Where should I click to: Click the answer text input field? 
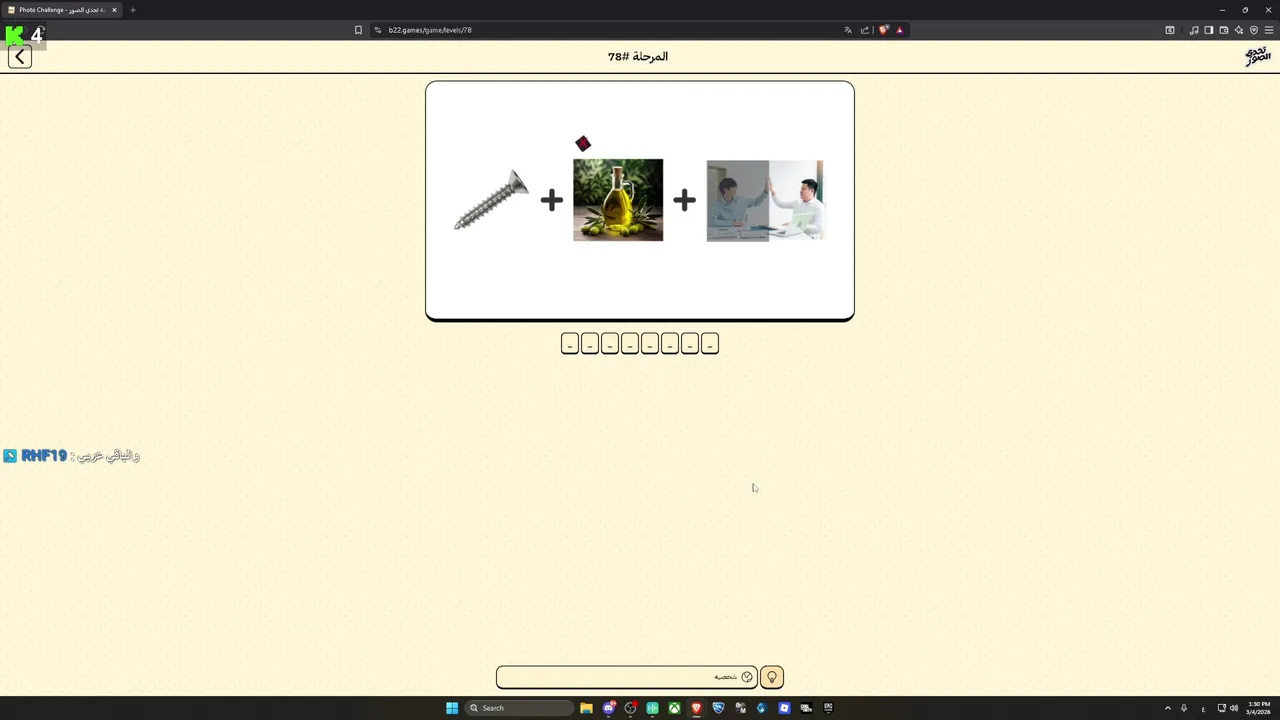(x=626, y=677)
